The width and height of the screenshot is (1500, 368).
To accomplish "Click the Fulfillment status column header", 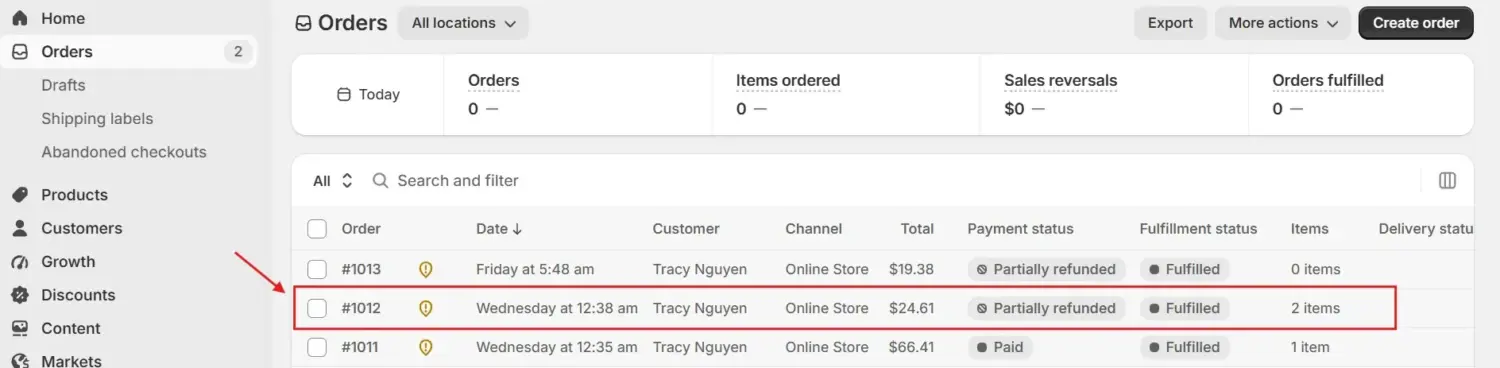I will click(1198, 229).
